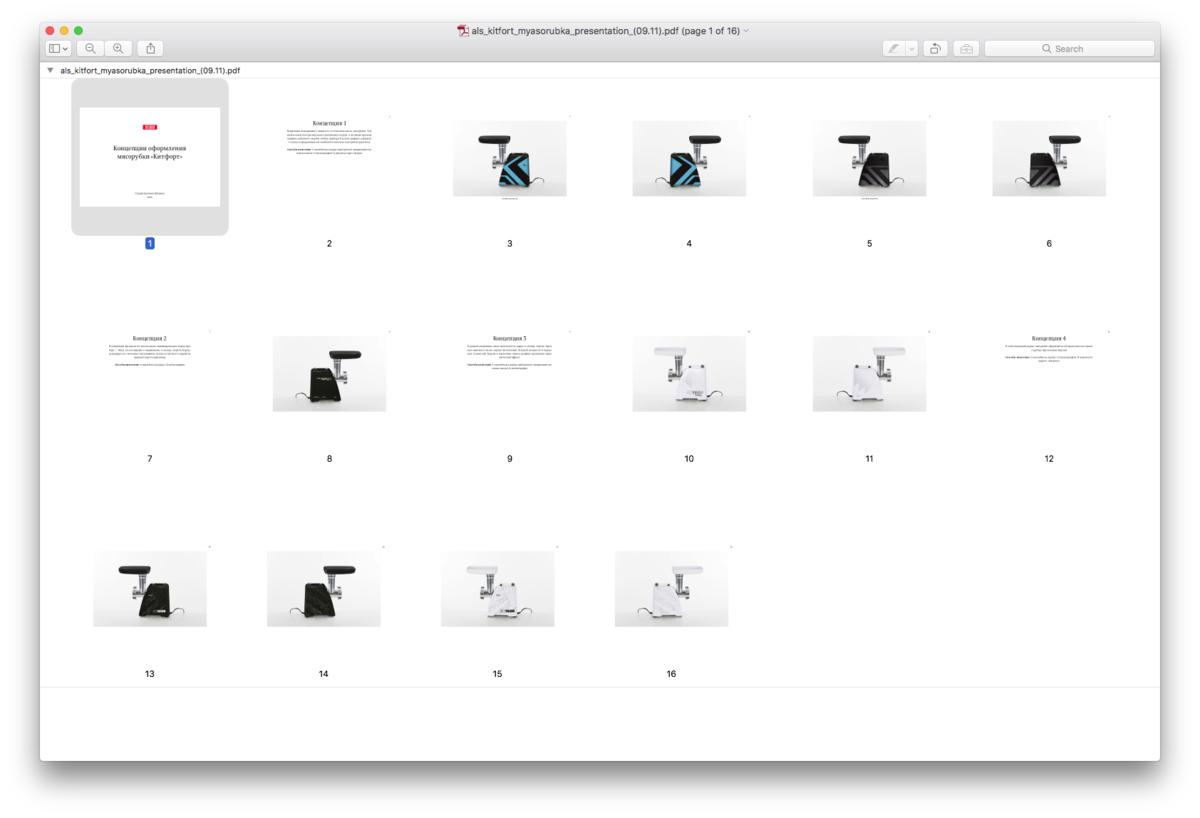Click the green full-screen window button
This screenshot has width=1200, height=818.
(79, 31)
